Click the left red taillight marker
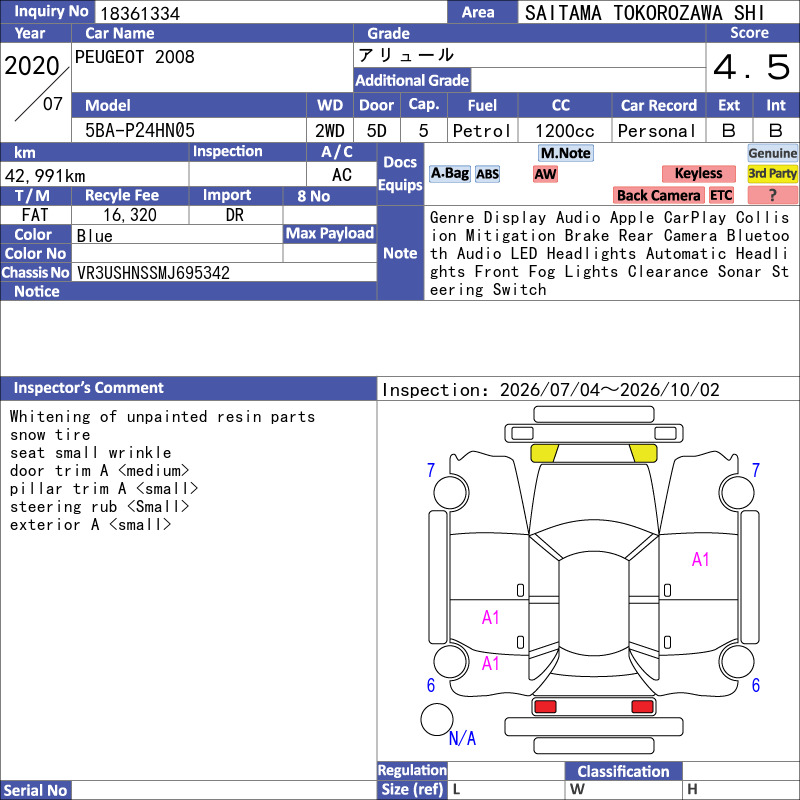The width and height of the screenshot is (800, 800). pos(545,707)
